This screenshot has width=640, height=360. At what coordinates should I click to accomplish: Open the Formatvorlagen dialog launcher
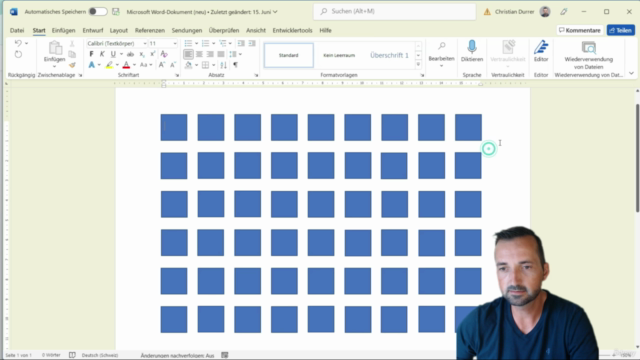(x=422, y=76)
